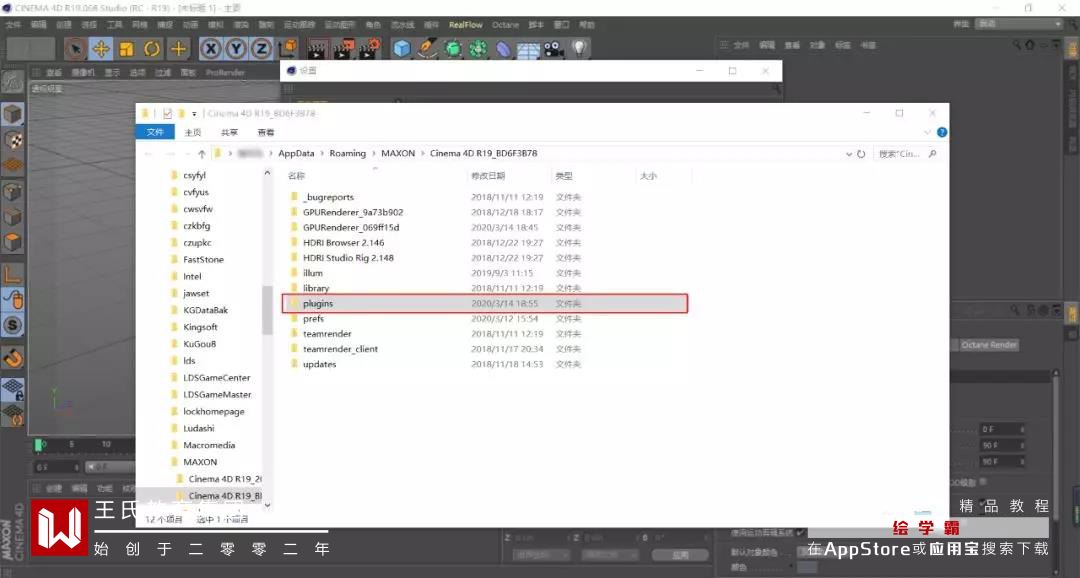
Task: Click Render to Picture Viewer icon
Action: tap(342, 48)
